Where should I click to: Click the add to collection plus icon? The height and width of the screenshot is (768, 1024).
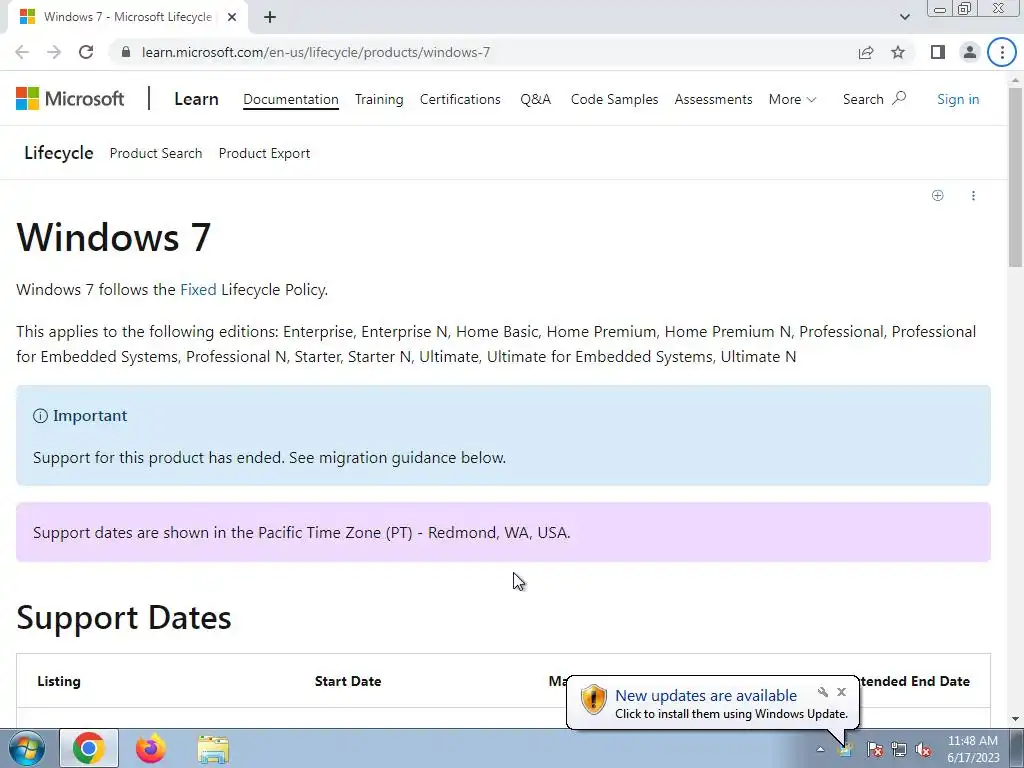click(x=938, y=195)
